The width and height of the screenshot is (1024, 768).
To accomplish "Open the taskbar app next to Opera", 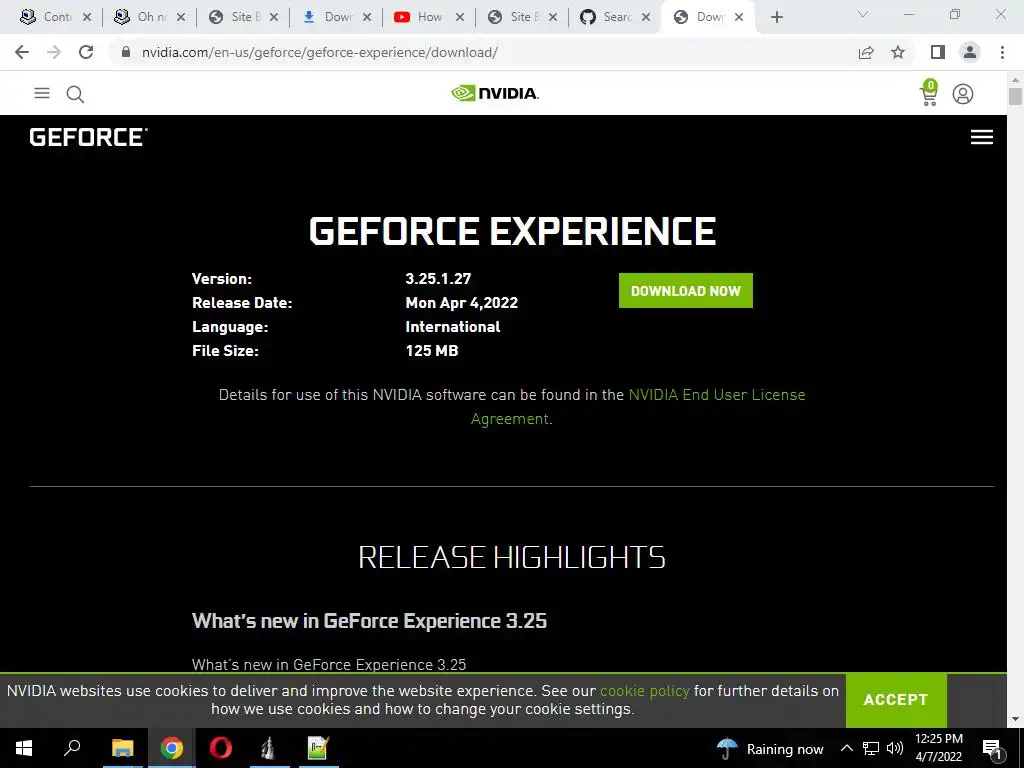I will point(269,748).
